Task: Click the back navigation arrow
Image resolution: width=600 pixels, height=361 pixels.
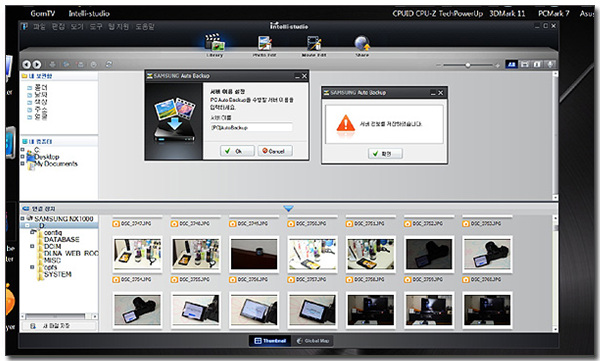Action: 26,64
